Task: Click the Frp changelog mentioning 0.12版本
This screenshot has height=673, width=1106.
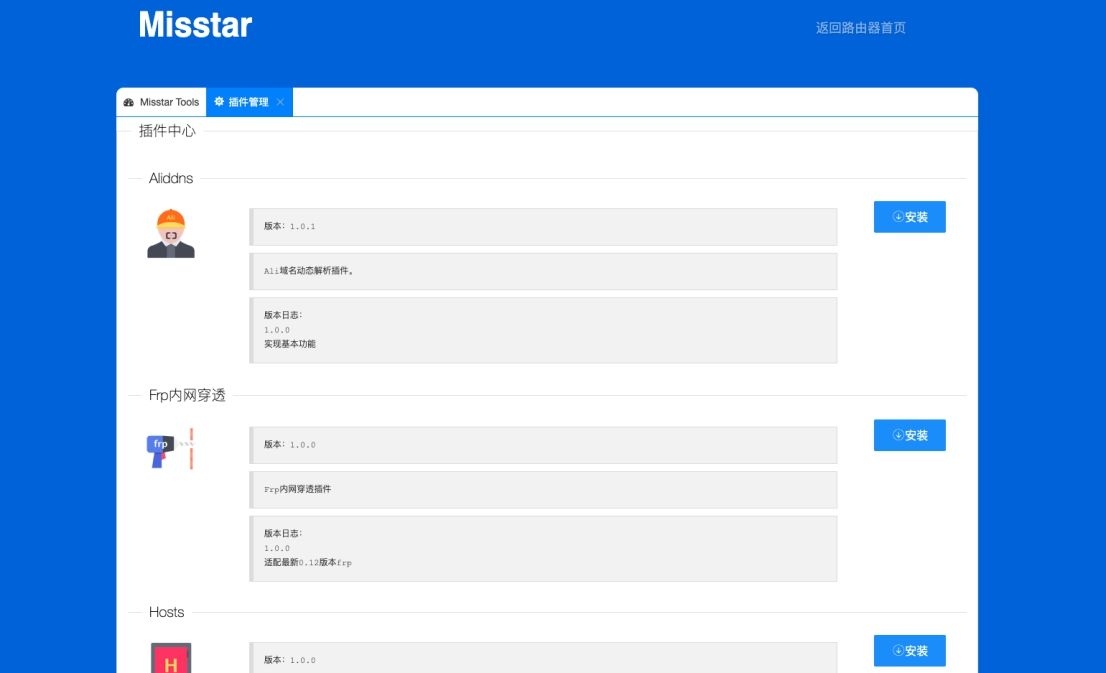Action: click(x=543, y=548)
